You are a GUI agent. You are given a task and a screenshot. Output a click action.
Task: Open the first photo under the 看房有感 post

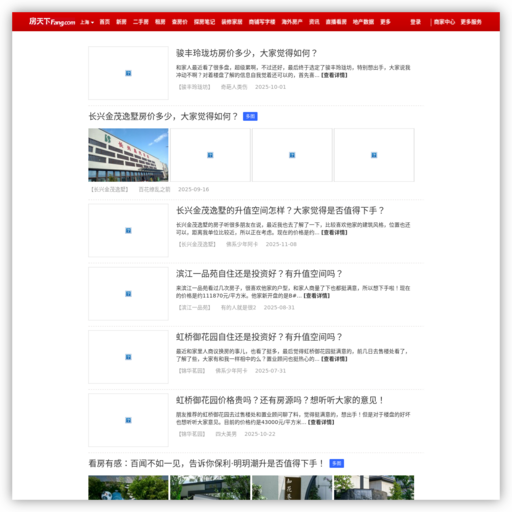(128, 487)
